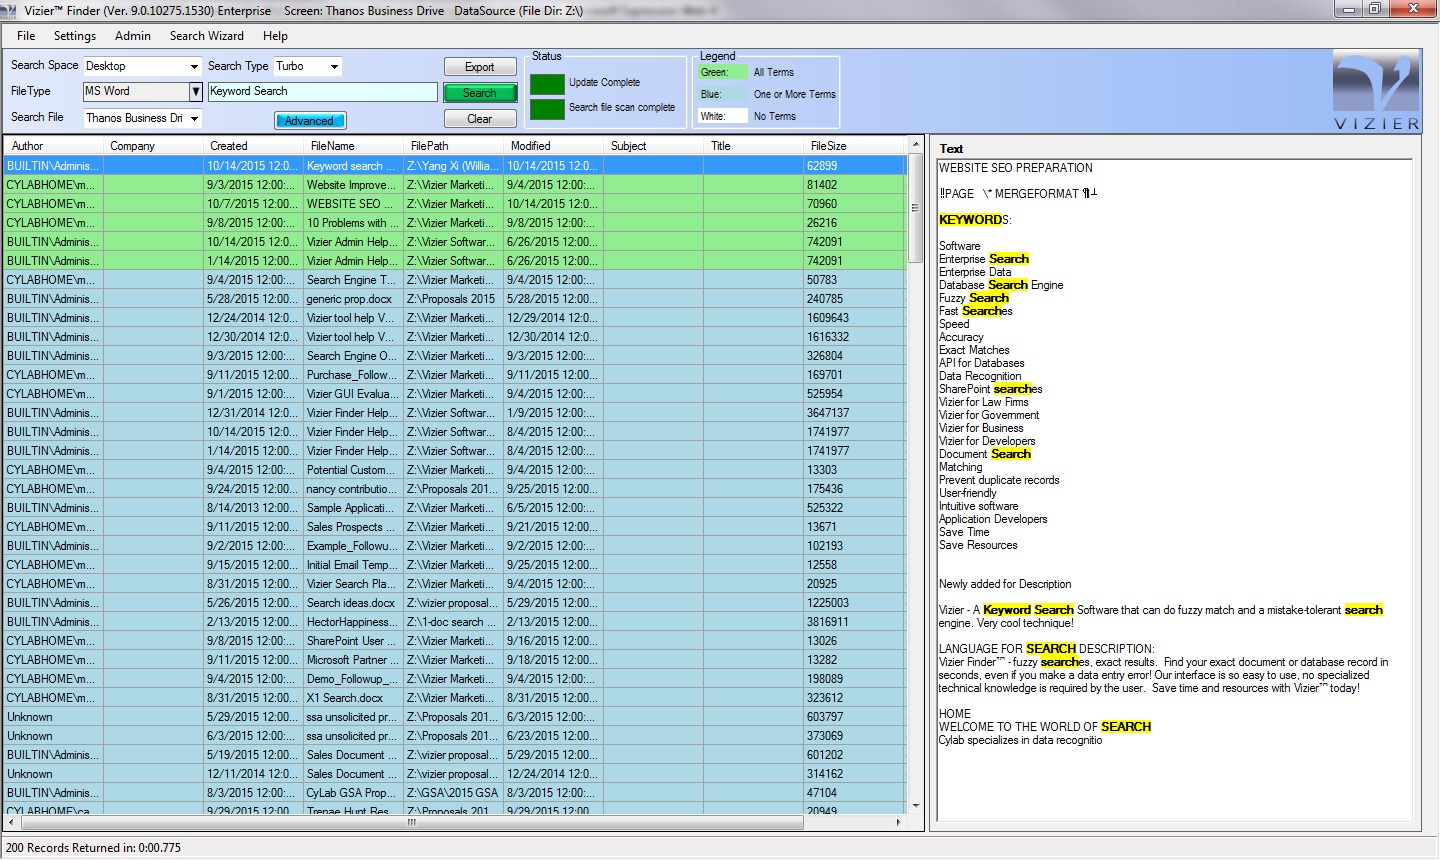Sort by the FileName column header

pyautogui.click(x=353, y=146)
